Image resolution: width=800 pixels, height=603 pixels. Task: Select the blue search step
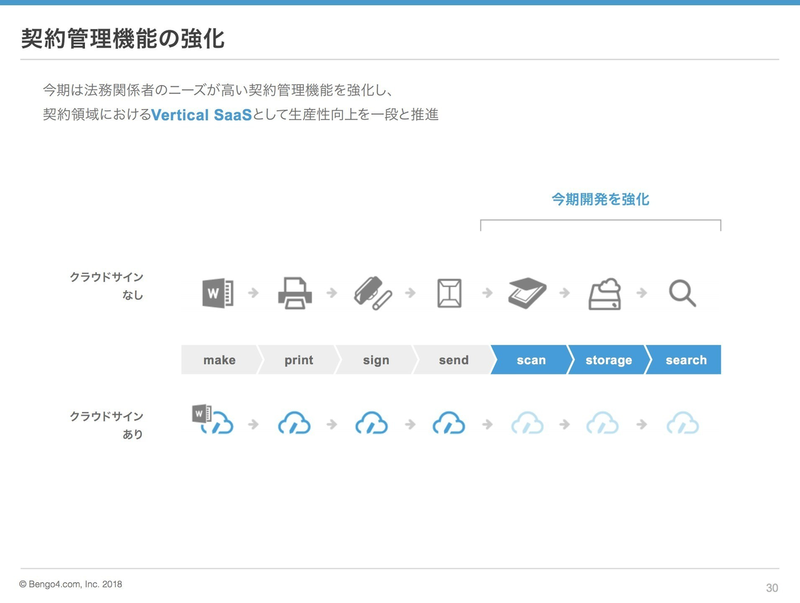pos(686,360)
